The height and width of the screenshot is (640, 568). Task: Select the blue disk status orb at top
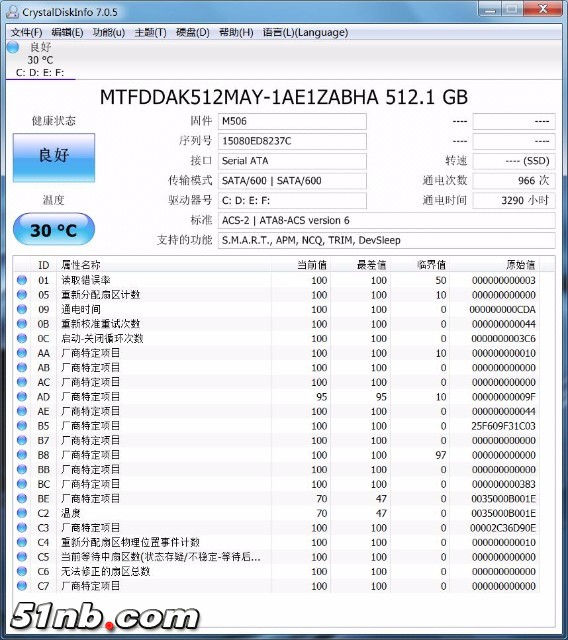pos(13,48)
